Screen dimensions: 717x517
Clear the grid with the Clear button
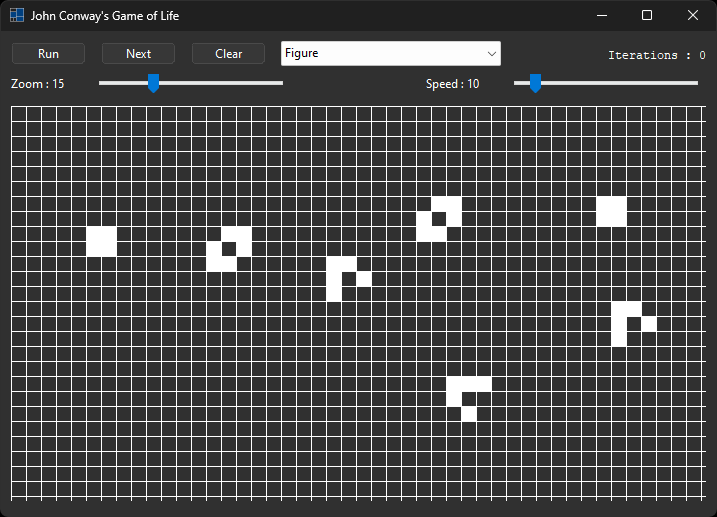point(228,54)
